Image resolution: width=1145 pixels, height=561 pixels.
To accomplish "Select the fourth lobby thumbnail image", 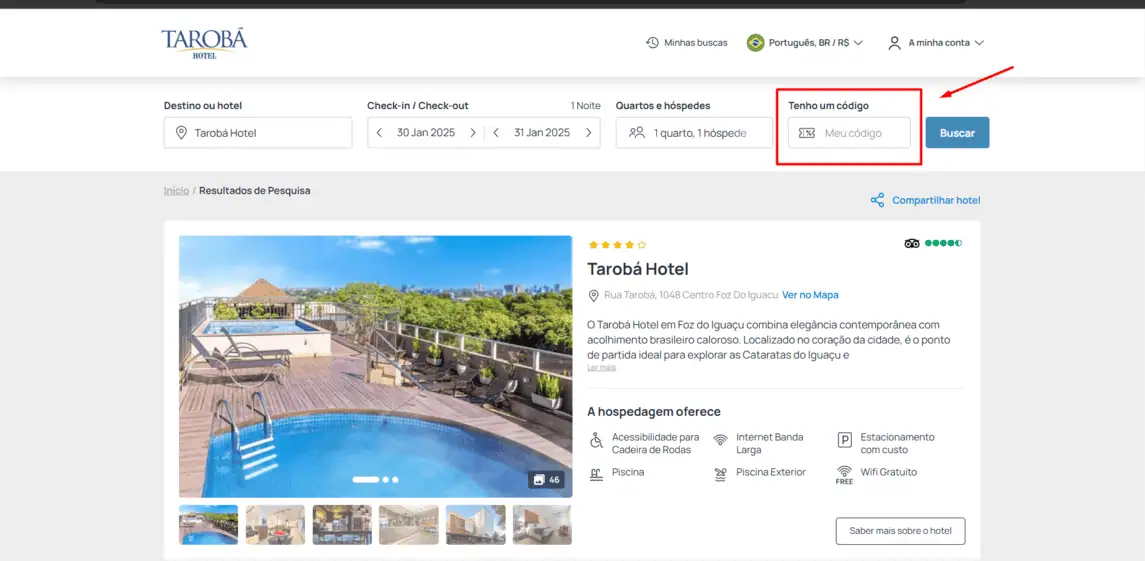I will click(x=409, y=524).
